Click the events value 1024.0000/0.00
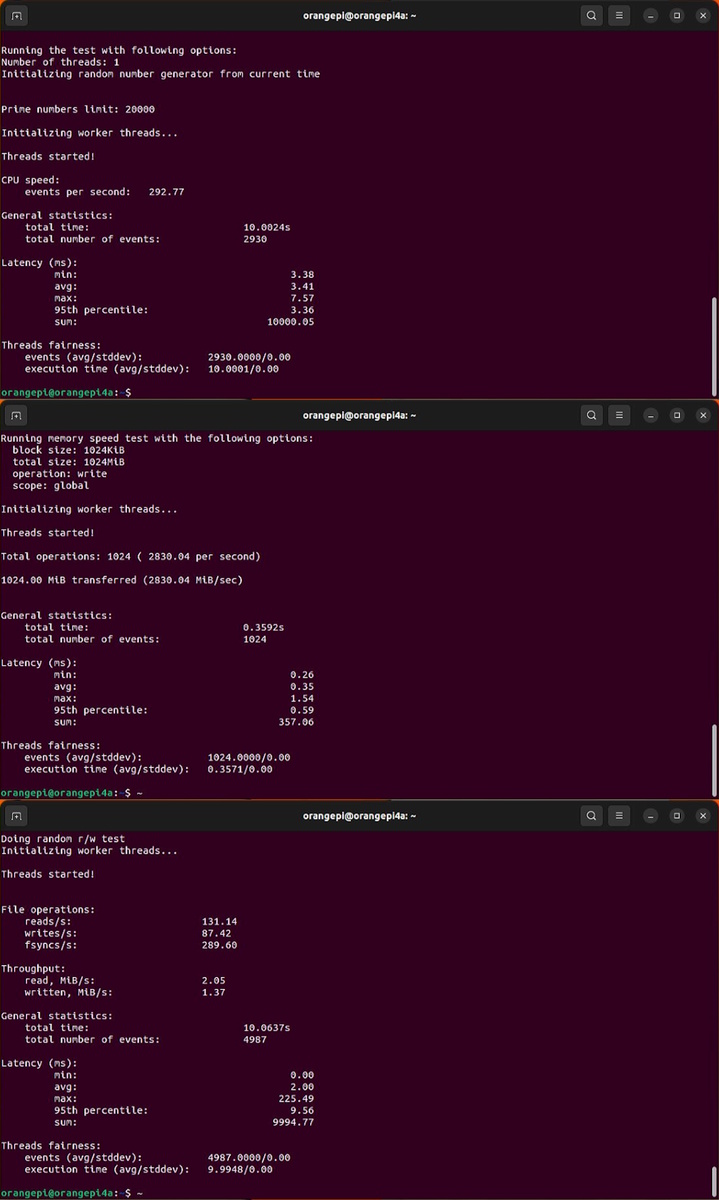719x1200 pixels. (249, 757)
